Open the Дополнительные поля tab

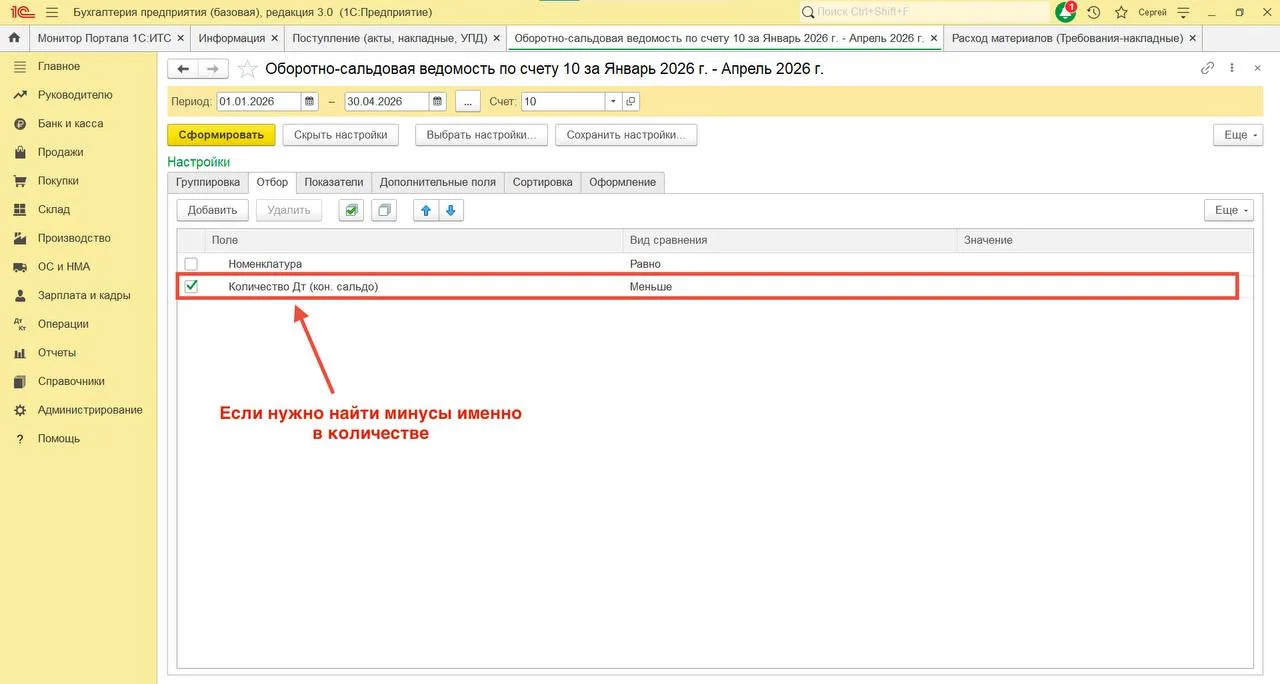(x=438, y=182)
